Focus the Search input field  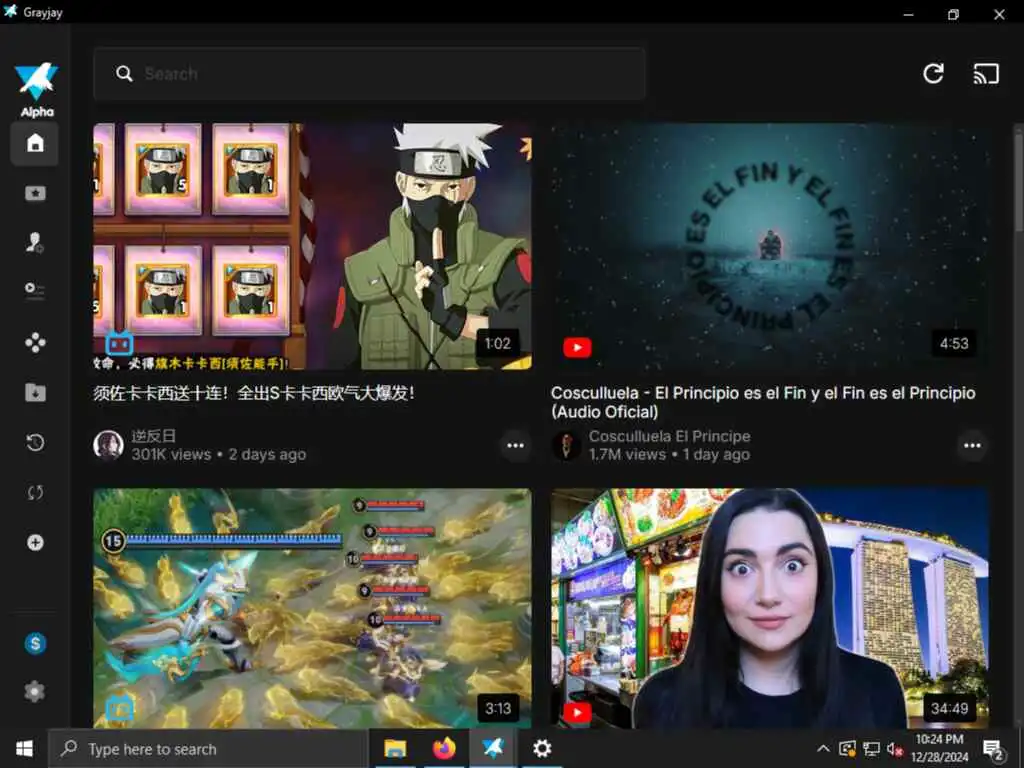tap(370, 74)
